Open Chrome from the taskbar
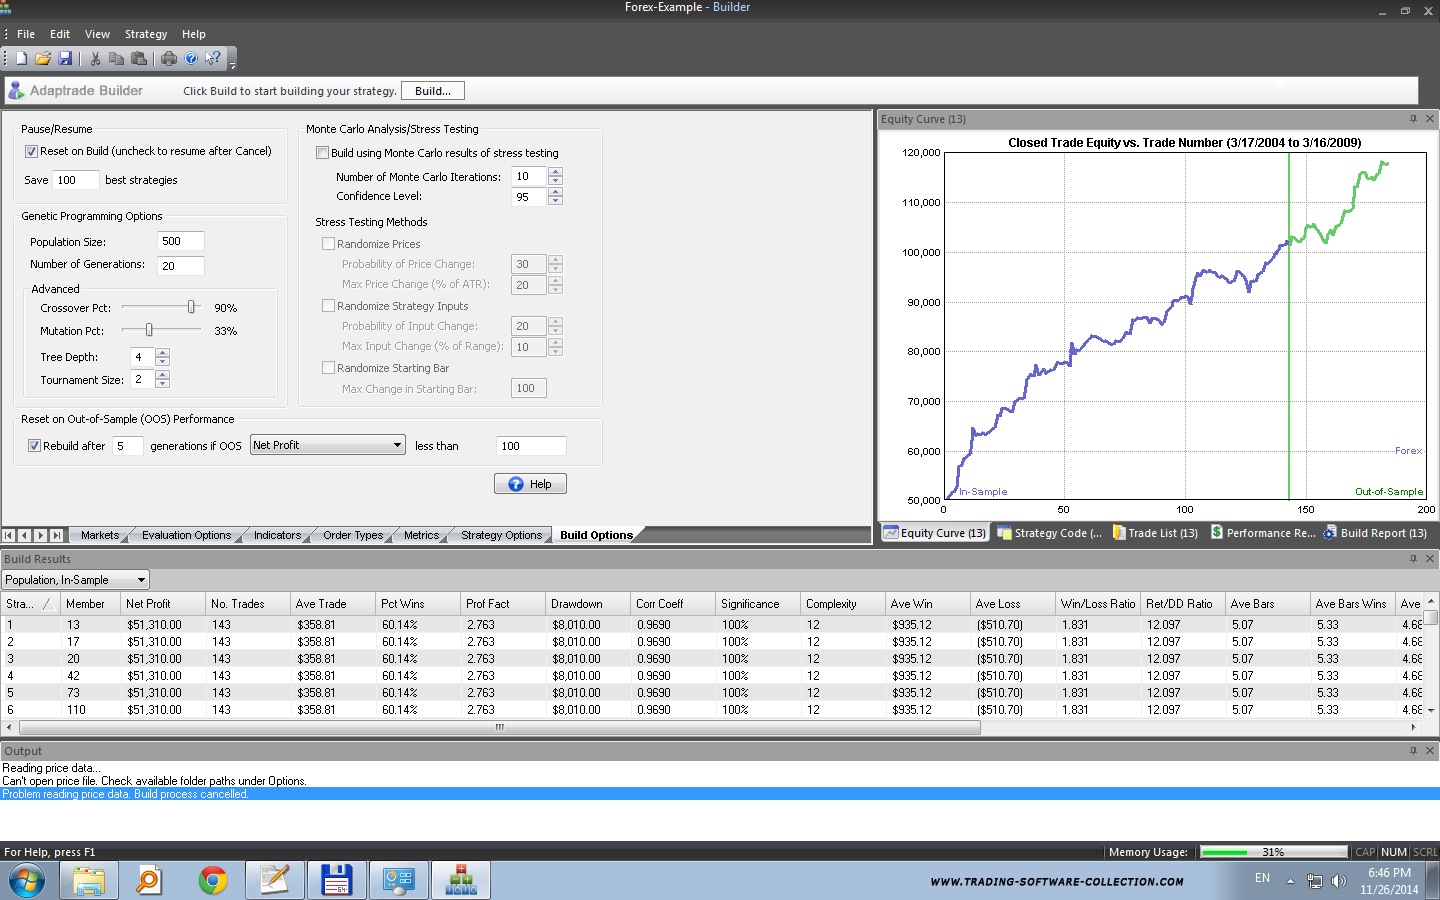Image resolution: width=1440 pixels, height=900 pixels. coord(212,880)
